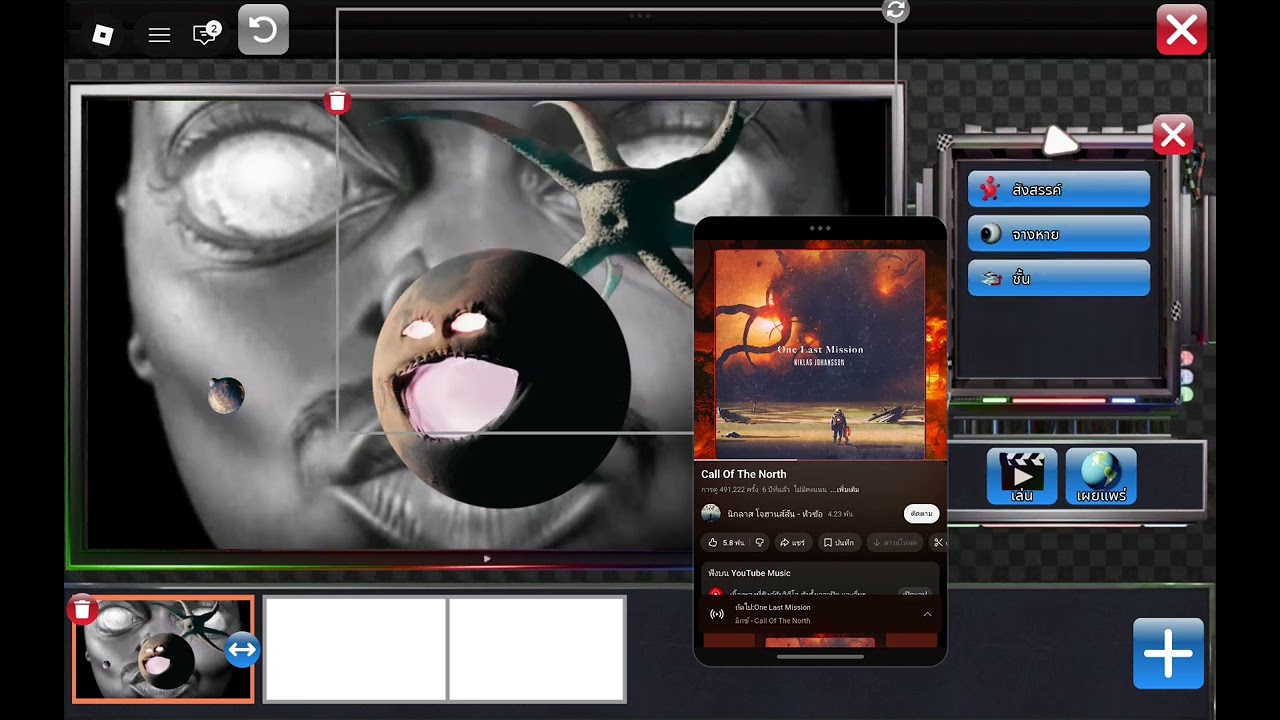Click the One Last Mission album art

tap(820, 354)
